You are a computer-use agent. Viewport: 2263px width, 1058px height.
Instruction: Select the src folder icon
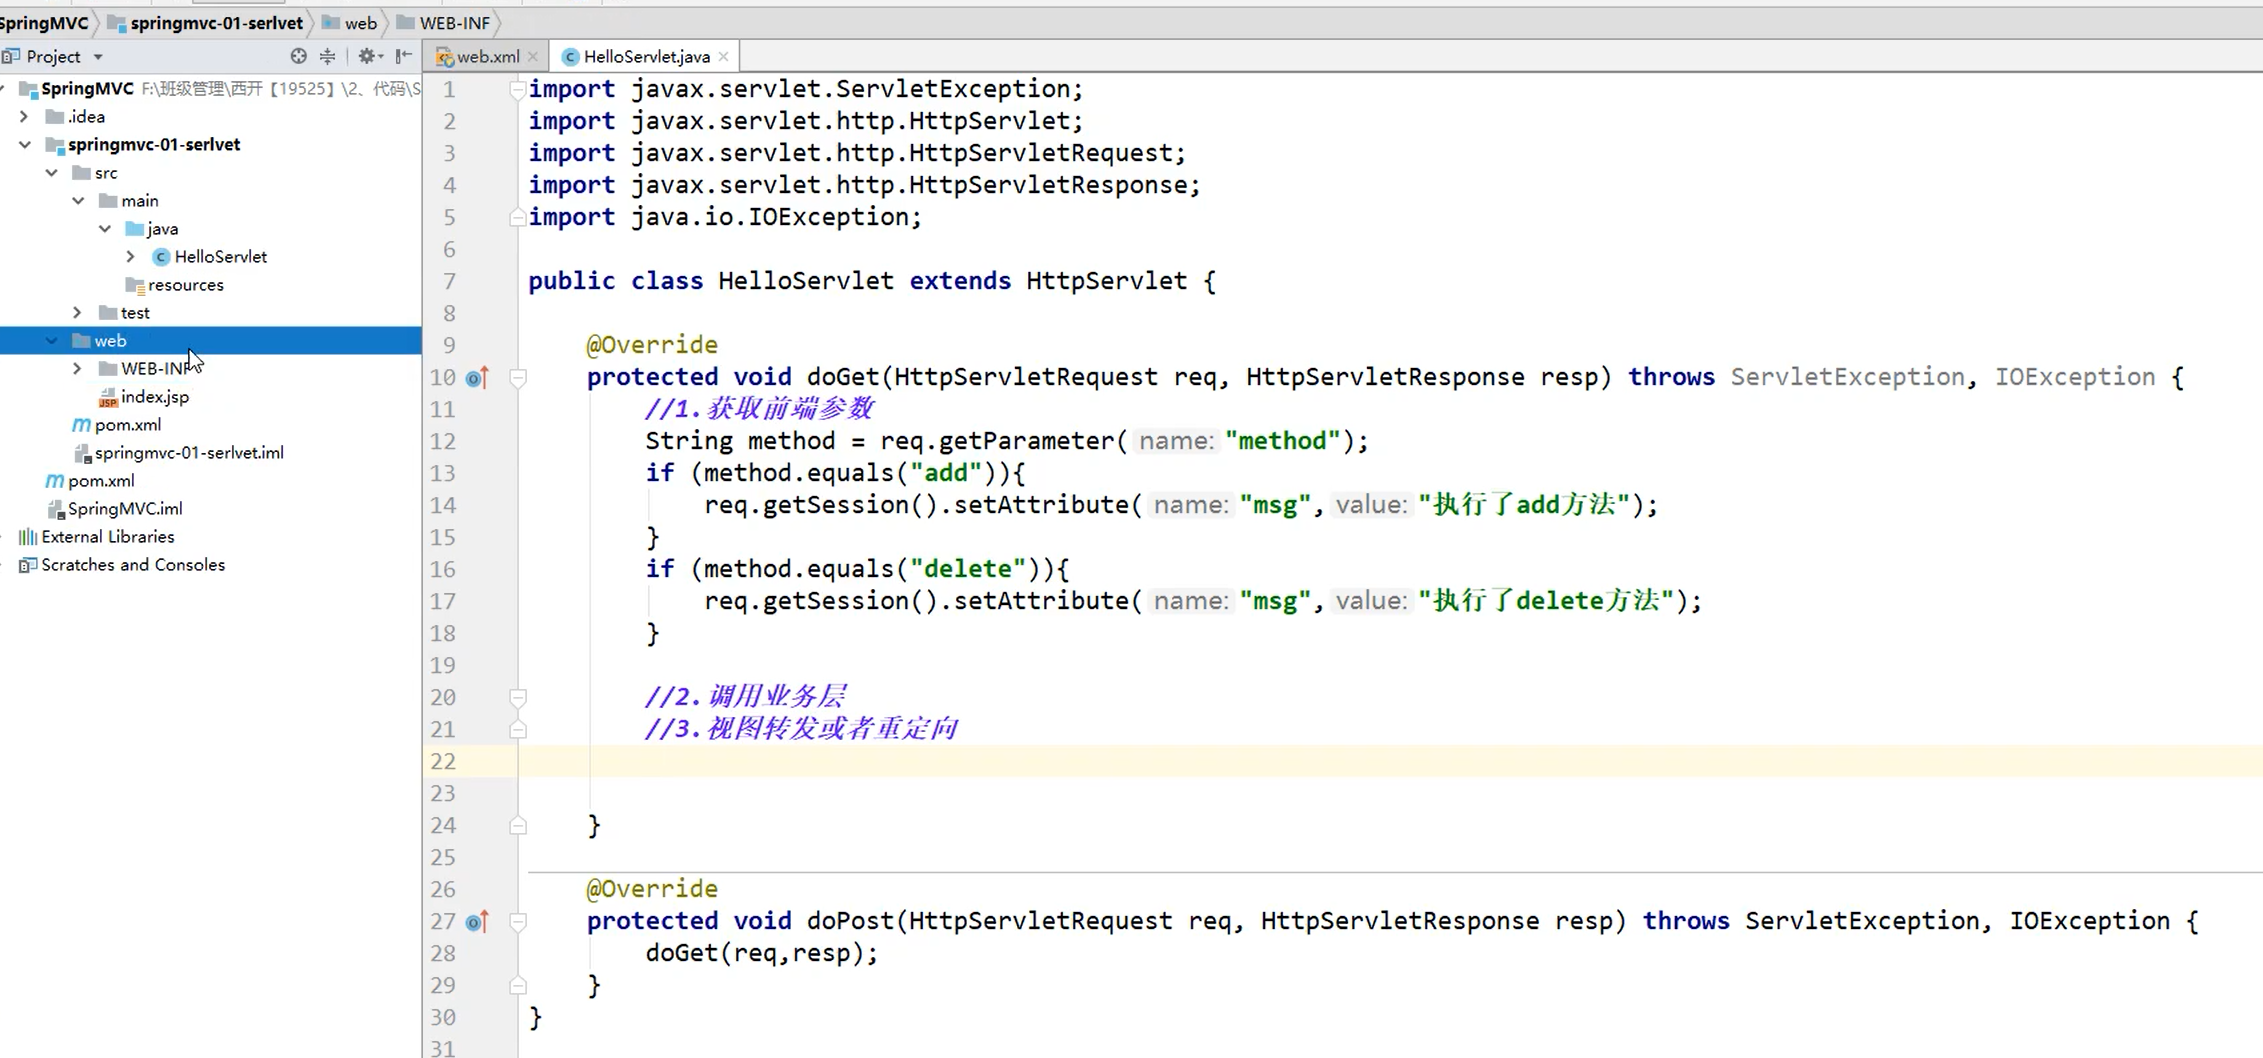(x=82, y=173)
